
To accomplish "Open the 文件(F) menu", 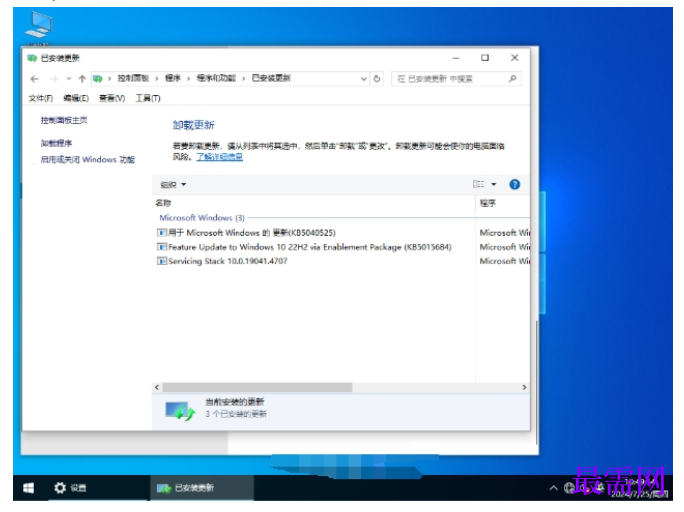I will tap(41, 98).
